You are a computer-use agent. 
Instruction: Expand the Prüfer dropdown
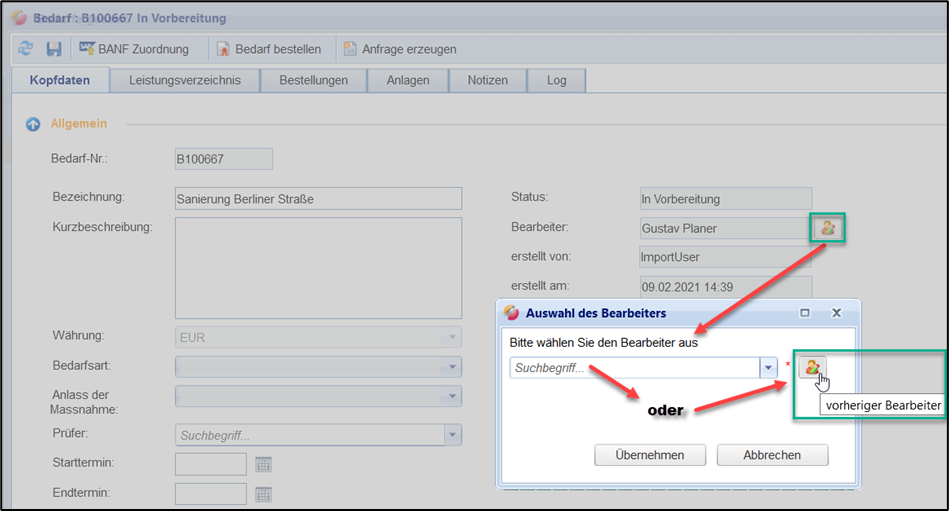[453, 435]
